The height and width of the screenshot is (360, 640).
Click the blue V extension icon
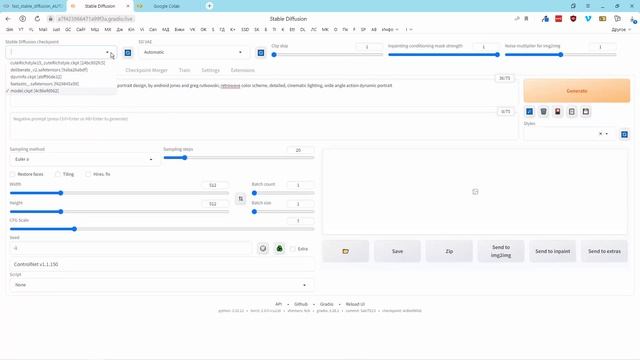tap(588, 19)
